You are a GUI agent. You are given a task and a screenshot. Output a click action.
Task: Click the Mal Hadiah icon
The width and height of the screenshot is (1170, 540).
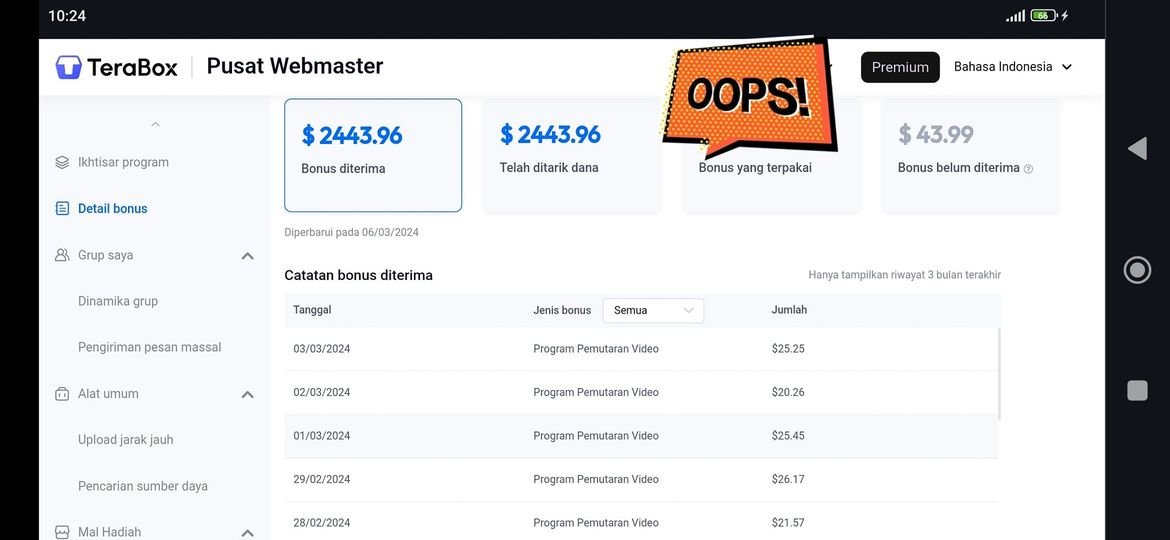pyautogui.click(x=63, y=533)
